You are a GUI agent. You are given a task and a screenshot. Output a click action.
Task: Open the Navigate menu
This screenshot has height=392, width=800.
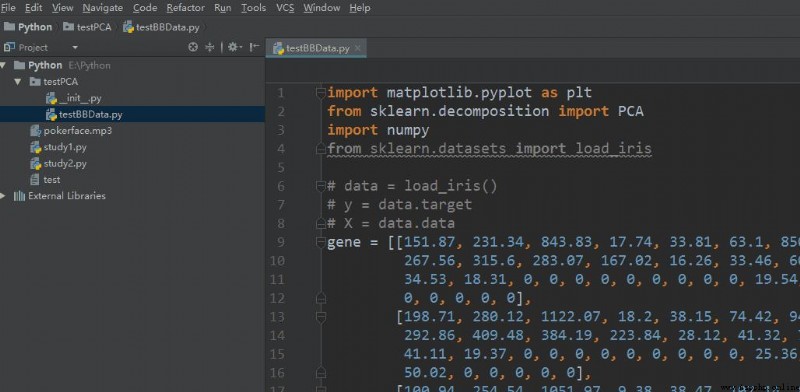tap(103, 8)
